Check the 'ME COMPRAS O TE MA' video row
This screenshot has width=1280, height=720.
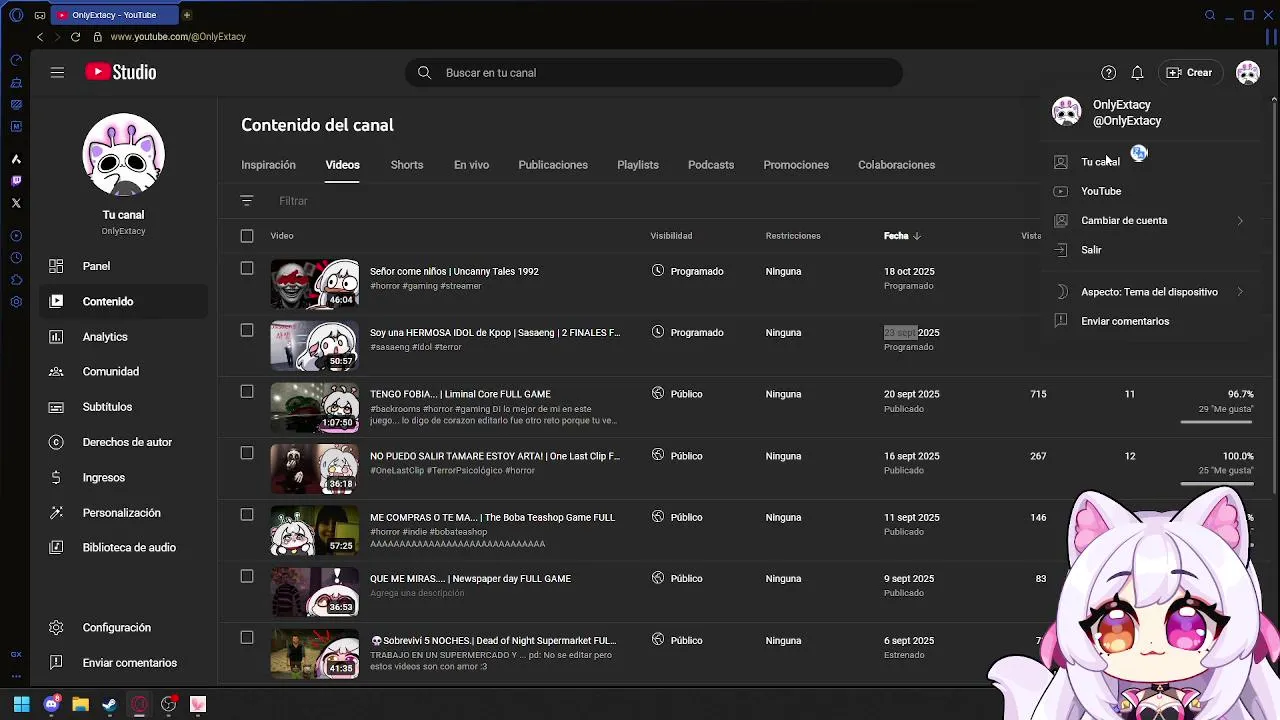tap(247, 514)
